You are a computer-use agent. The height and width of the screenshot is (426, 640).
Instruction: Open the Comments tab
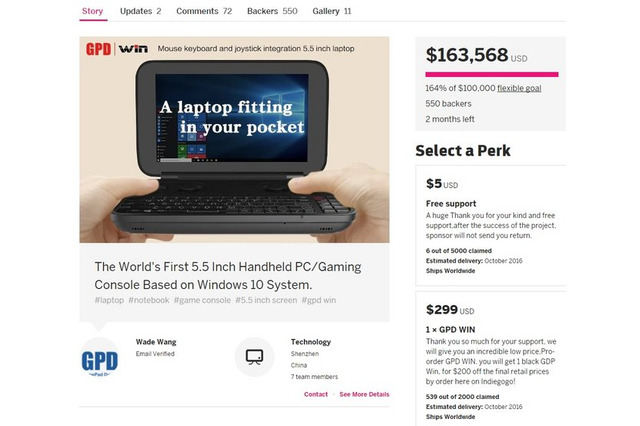[x=204, y=11]
